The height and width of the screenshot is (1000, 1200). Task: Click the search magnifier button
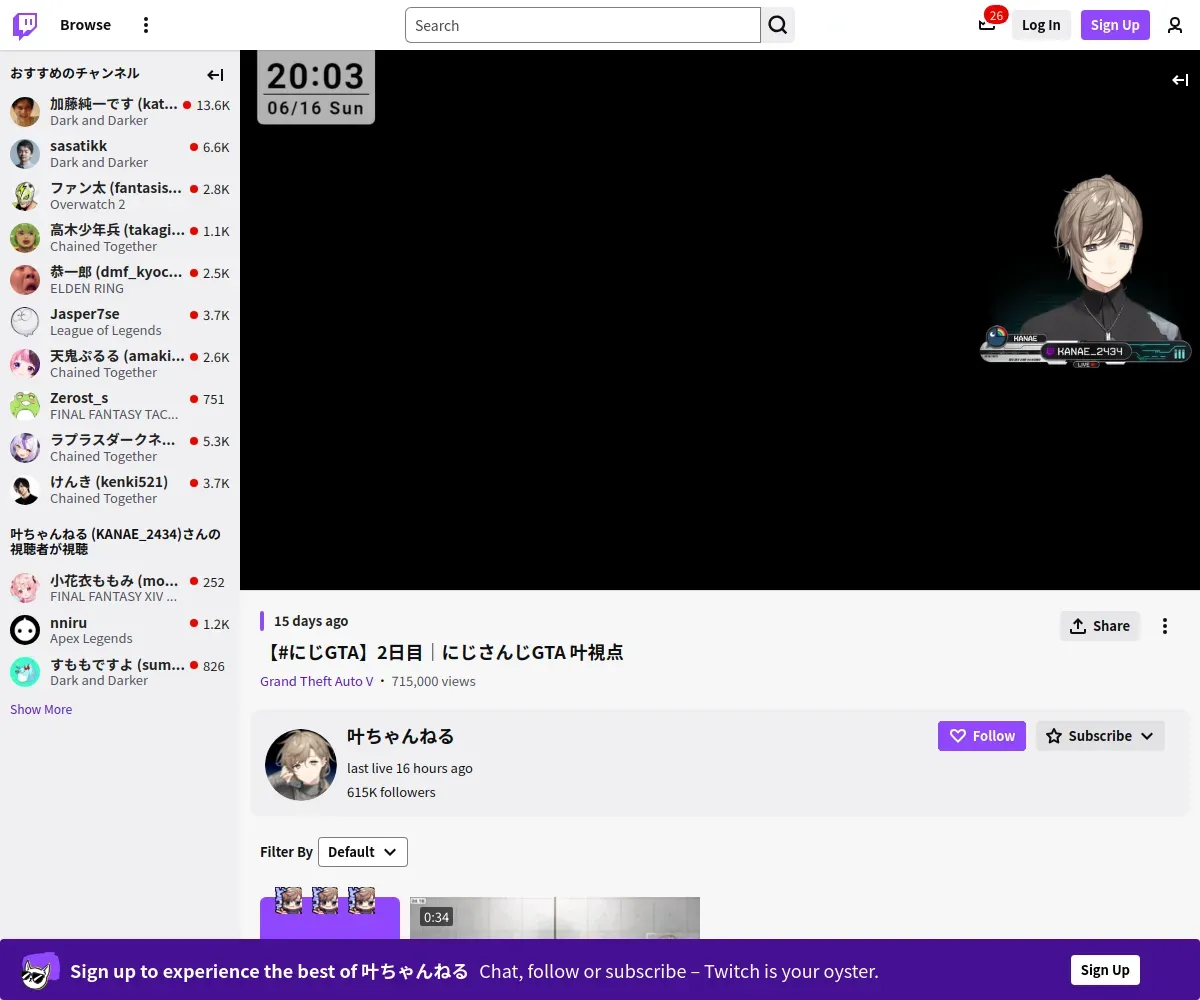778,25
